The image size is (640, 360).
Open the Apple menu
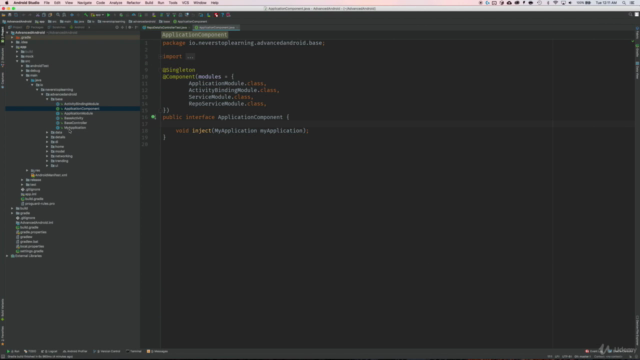pyautogui.click(x=7, y=3)
